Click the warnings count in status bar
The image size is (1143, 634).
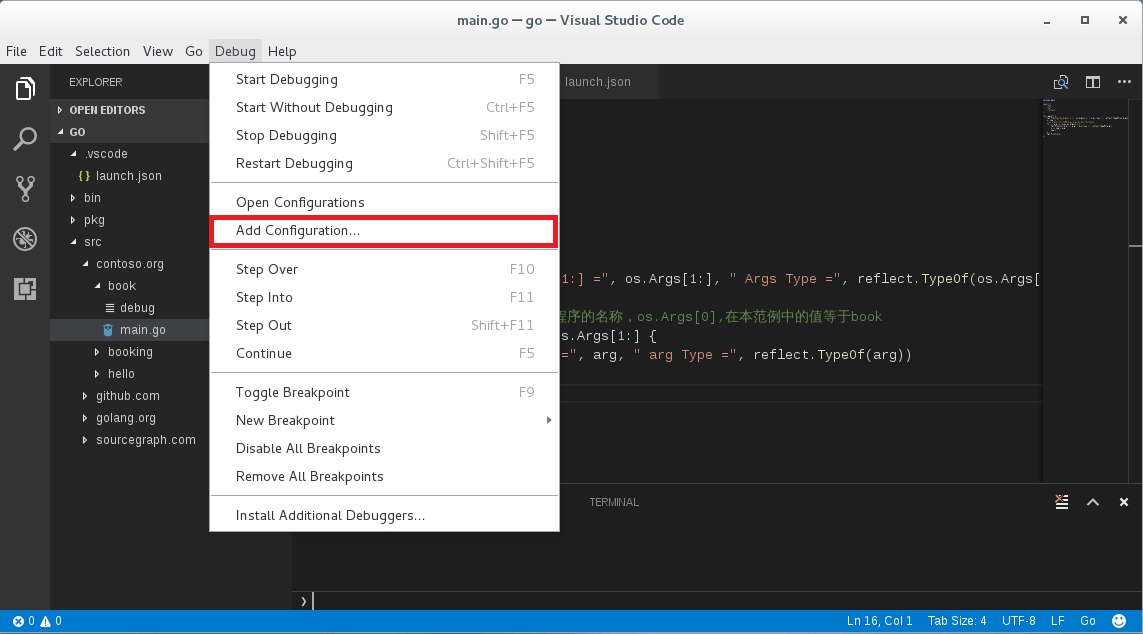[x=51, y=621]
